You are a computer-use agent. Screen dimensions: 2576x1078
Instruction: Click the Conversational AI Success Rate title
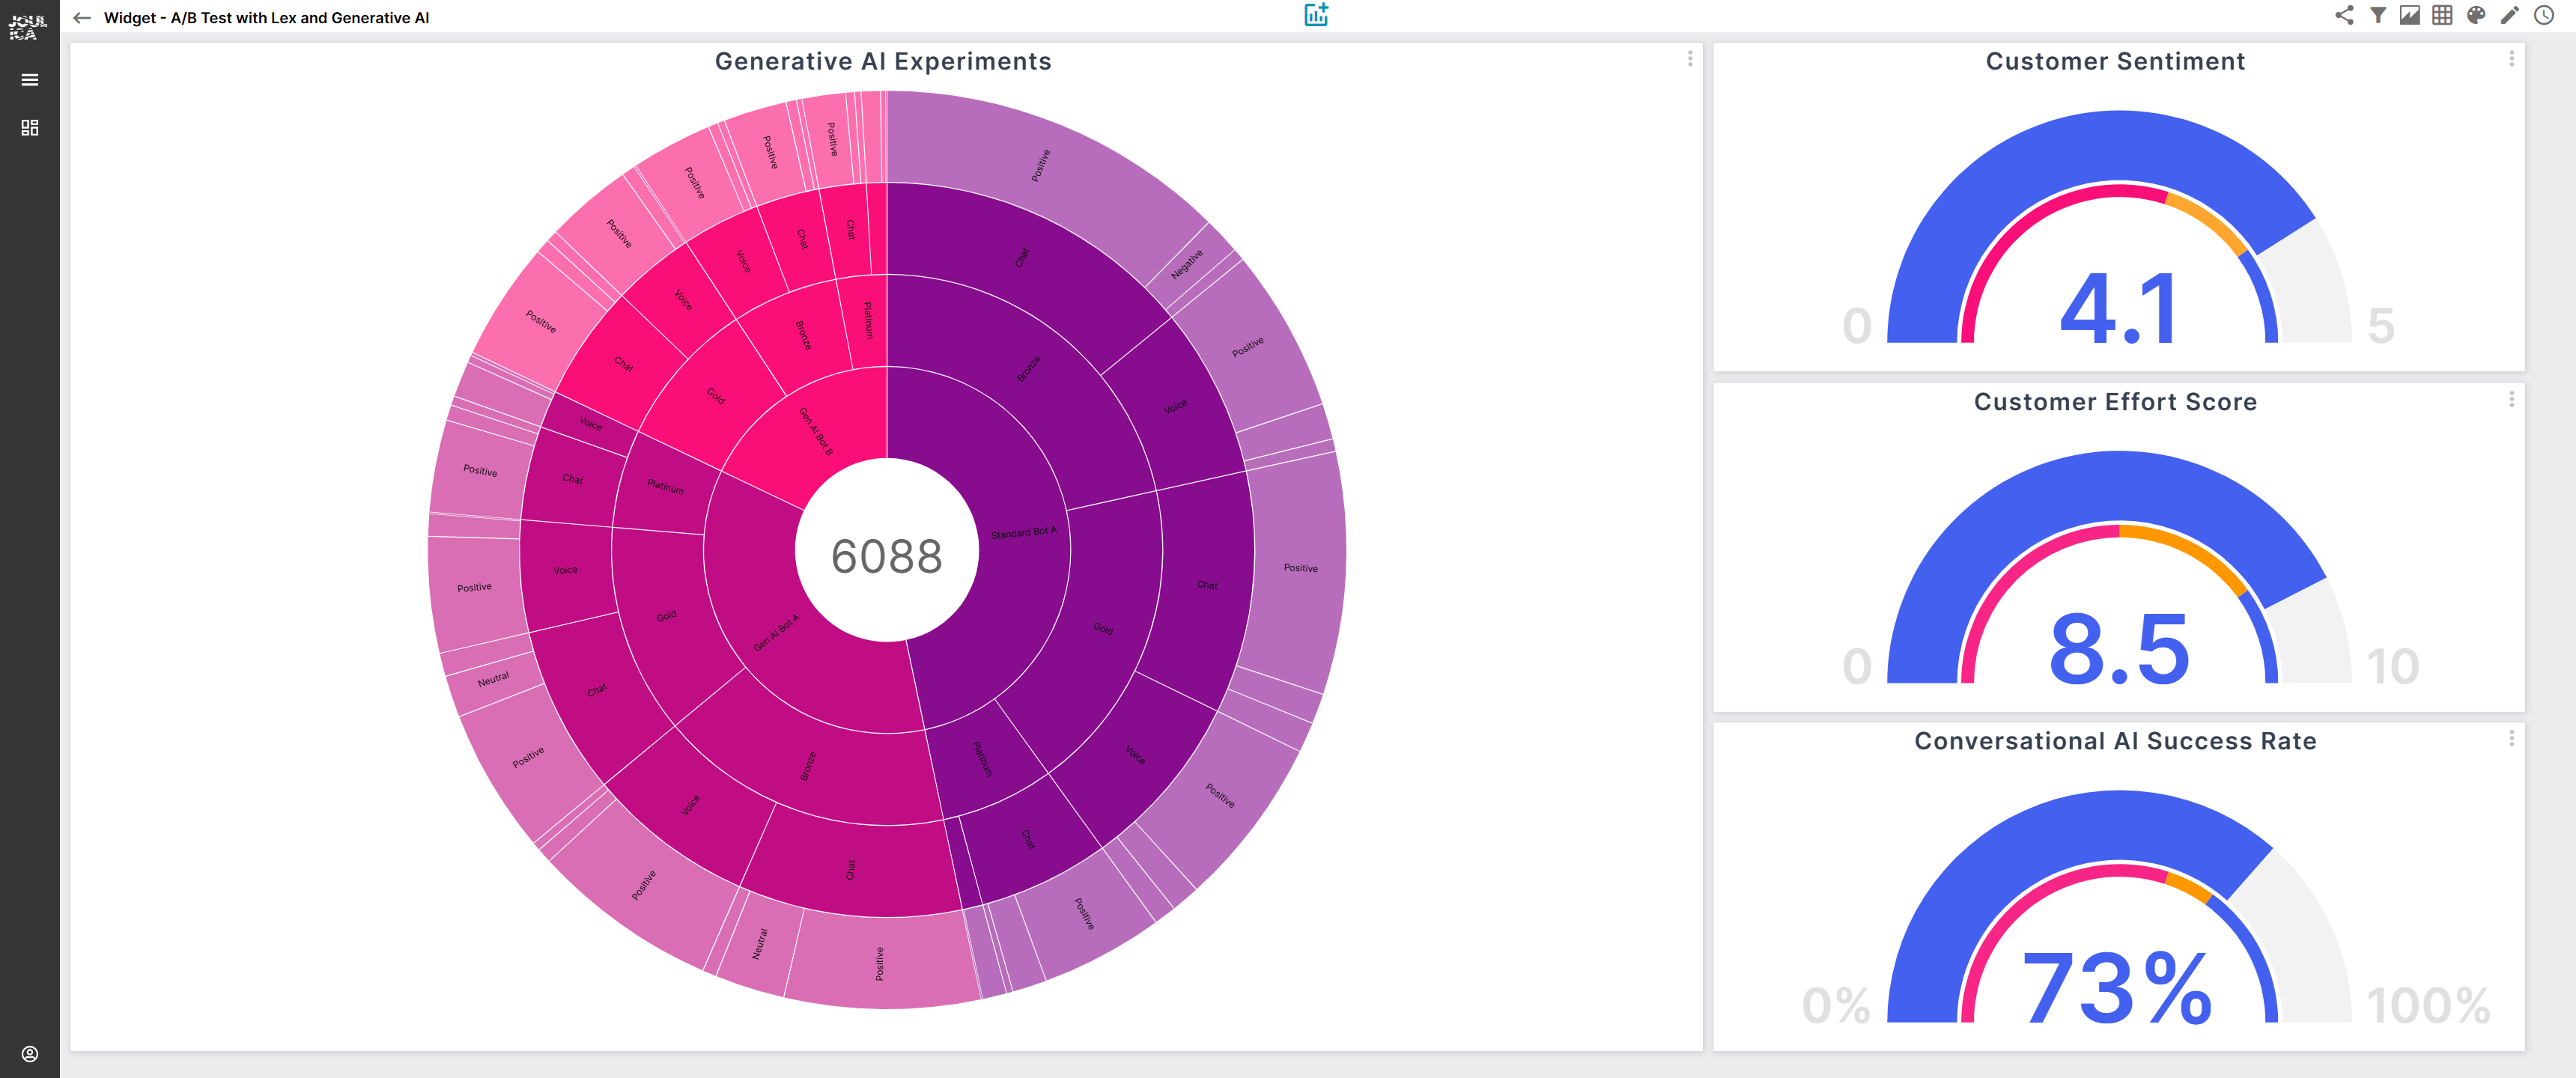(x=2115, y=740)
